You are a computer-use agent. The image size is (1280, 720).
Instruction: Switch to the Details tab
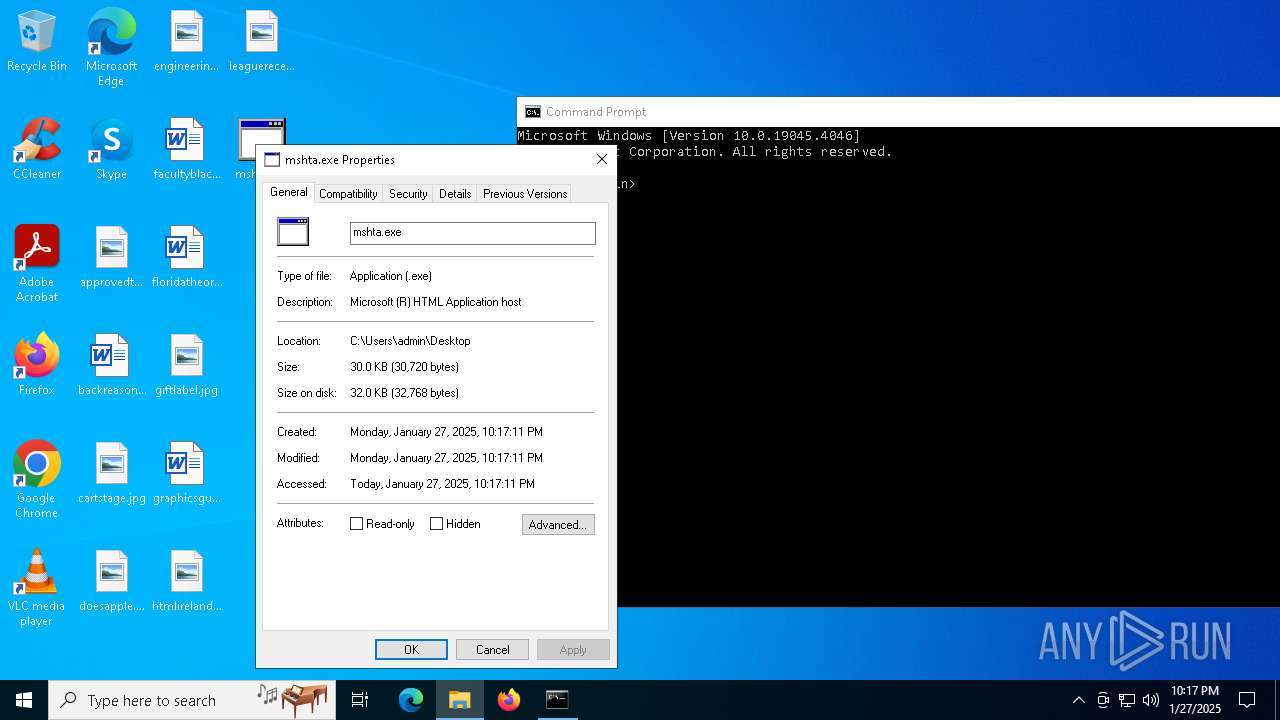coord(455,194)
